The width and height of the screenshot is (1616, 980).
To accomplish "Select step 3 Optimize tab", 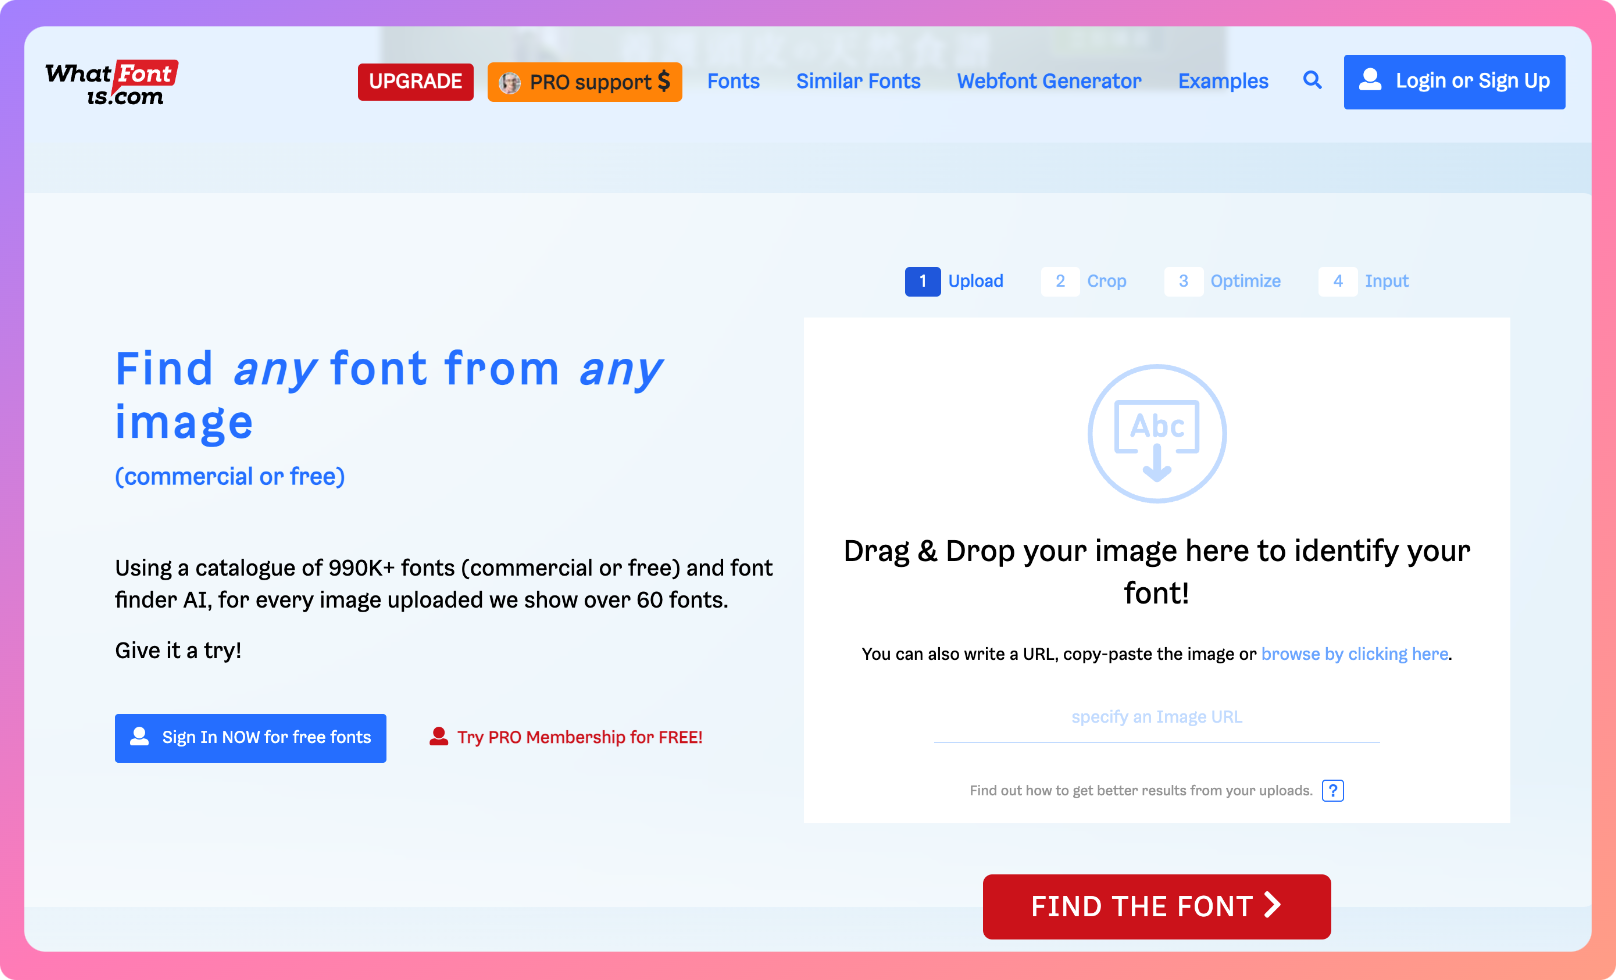I will 1223,281.
